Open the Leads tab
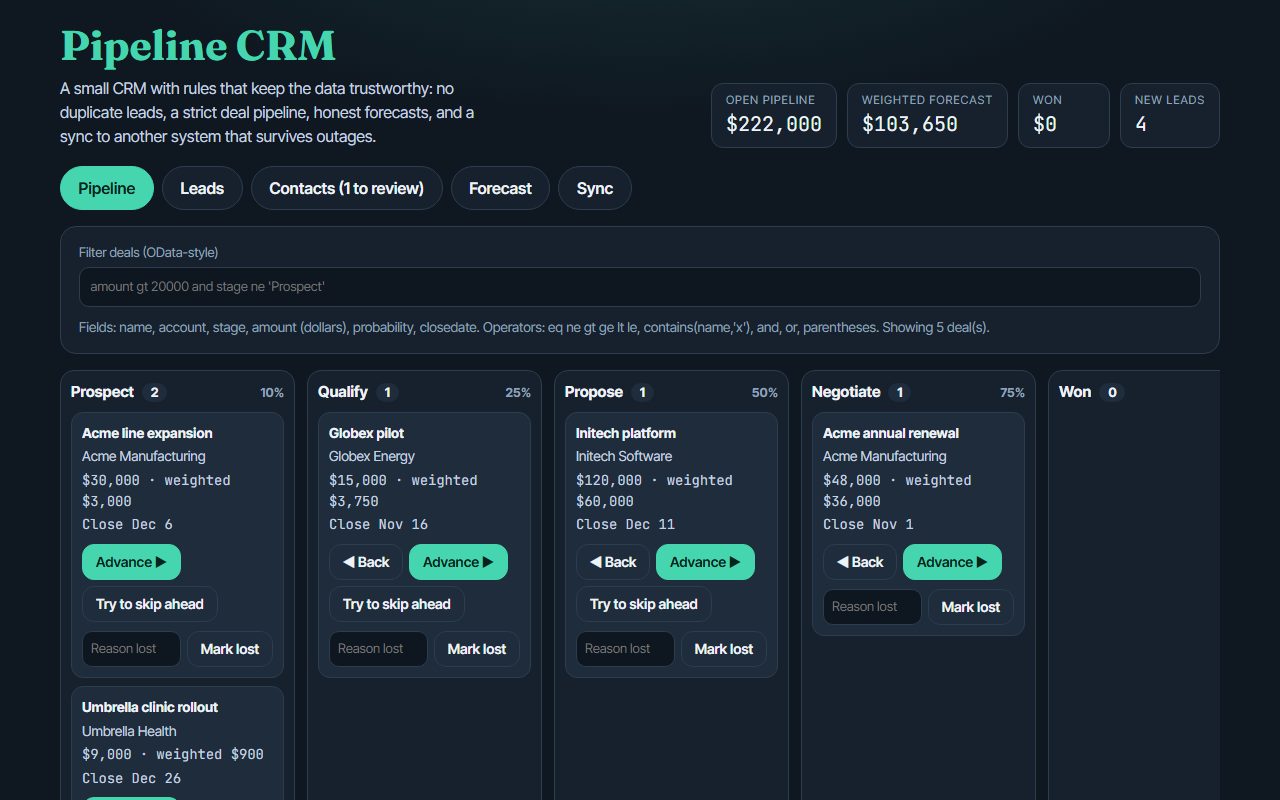 coord(202,188)
